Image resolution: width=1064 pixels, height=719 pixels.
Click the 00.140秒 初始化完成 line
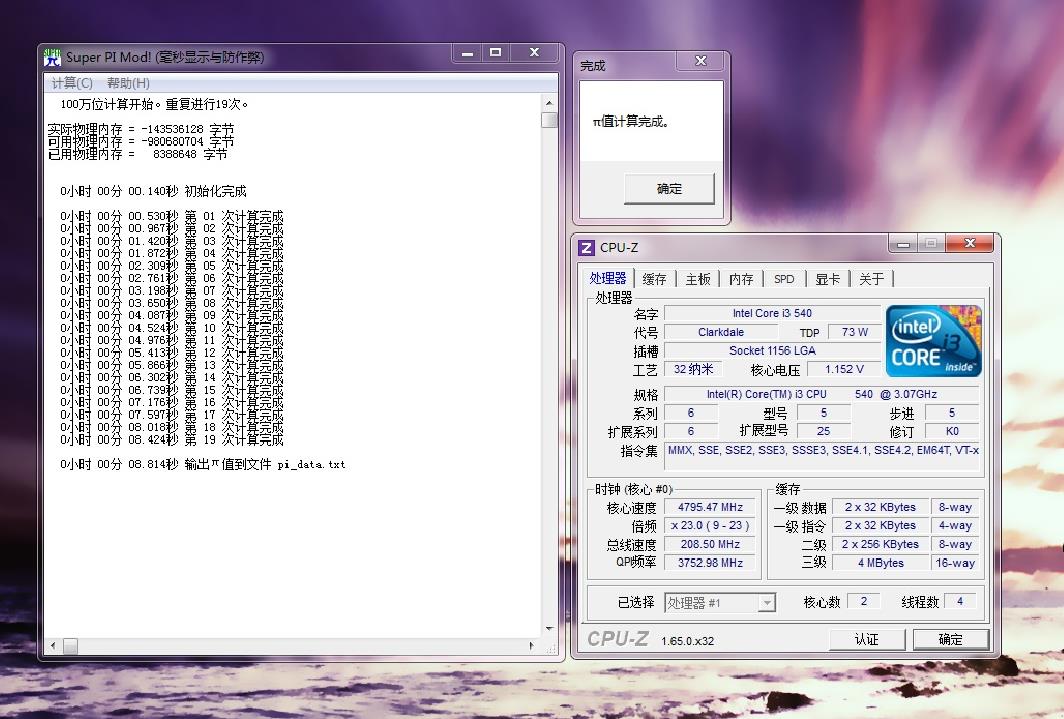[x=153, y=191]
